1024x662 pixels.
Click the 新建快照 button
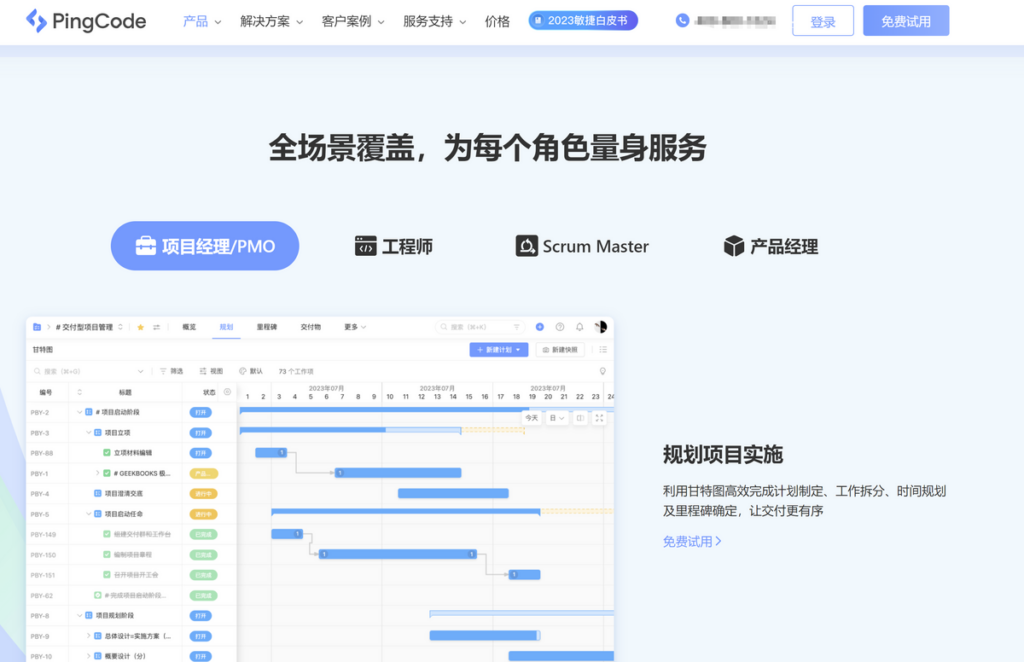(560, 349)
